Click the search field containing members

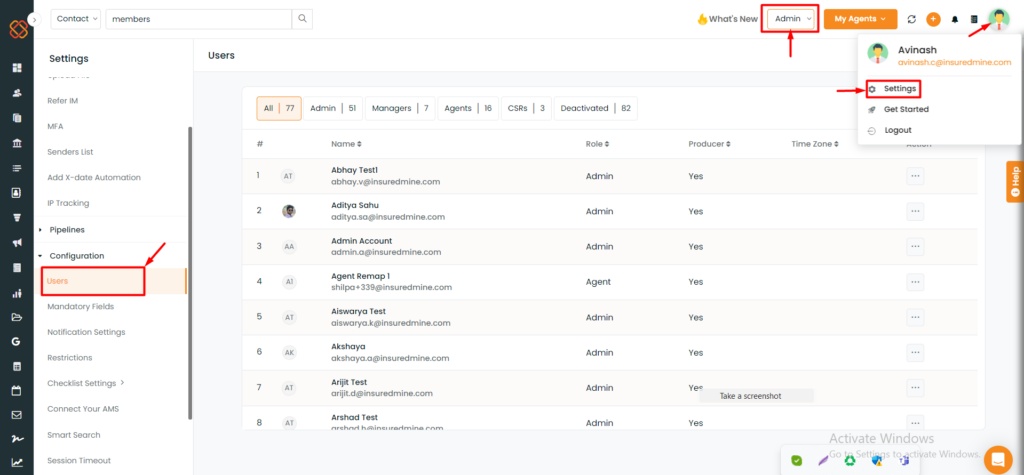point(199,19)
